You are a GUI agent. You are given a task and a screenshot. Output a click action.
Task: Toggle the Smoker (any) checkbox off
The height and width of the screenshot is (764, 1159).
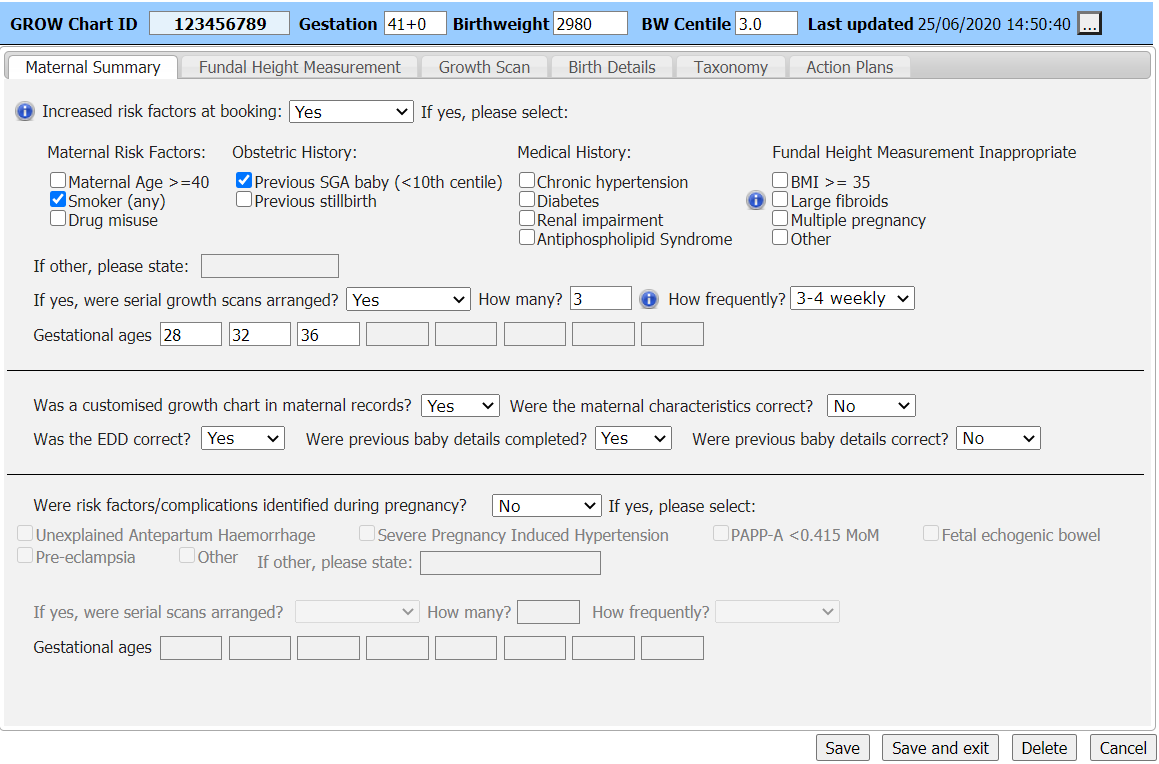pyautogui.click(x=57, y=199)
